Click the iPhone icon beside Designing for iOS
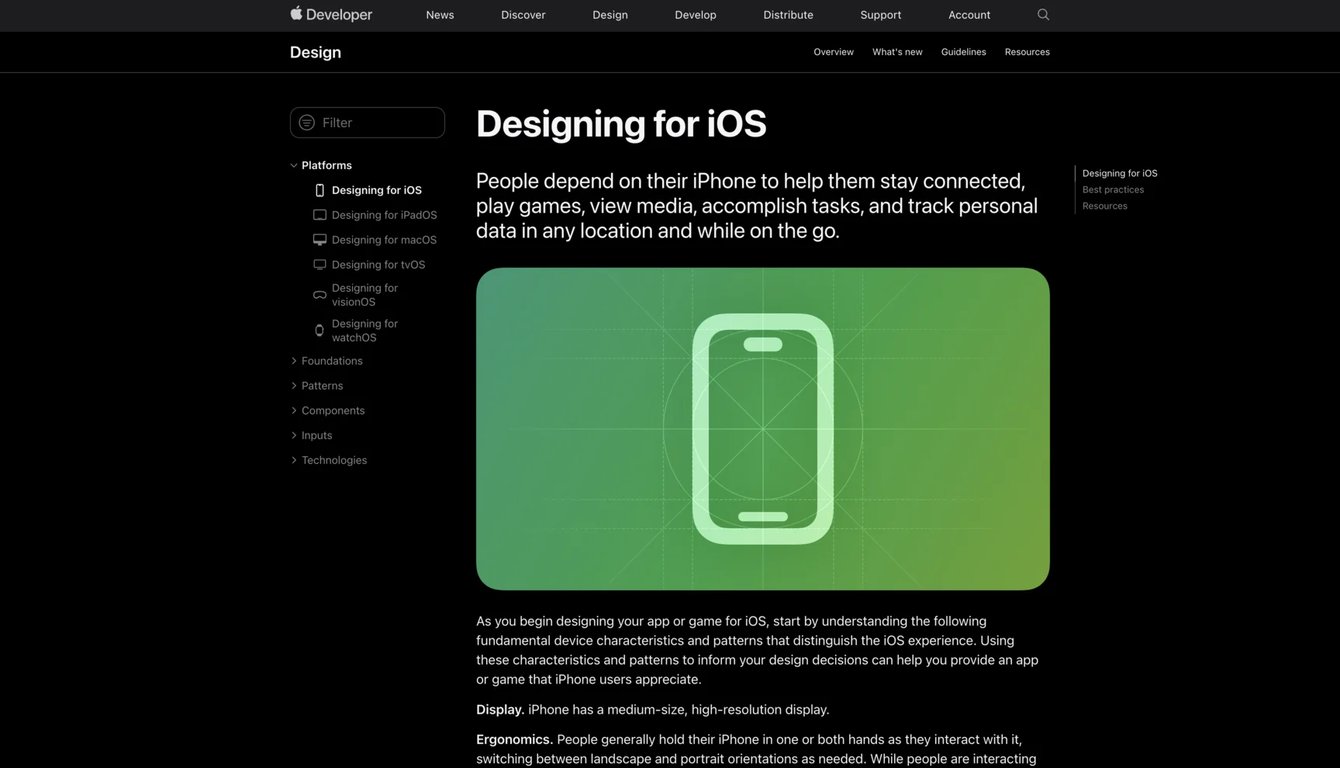This screenshot has height=768, width=1340. click(x=320, y=190)
